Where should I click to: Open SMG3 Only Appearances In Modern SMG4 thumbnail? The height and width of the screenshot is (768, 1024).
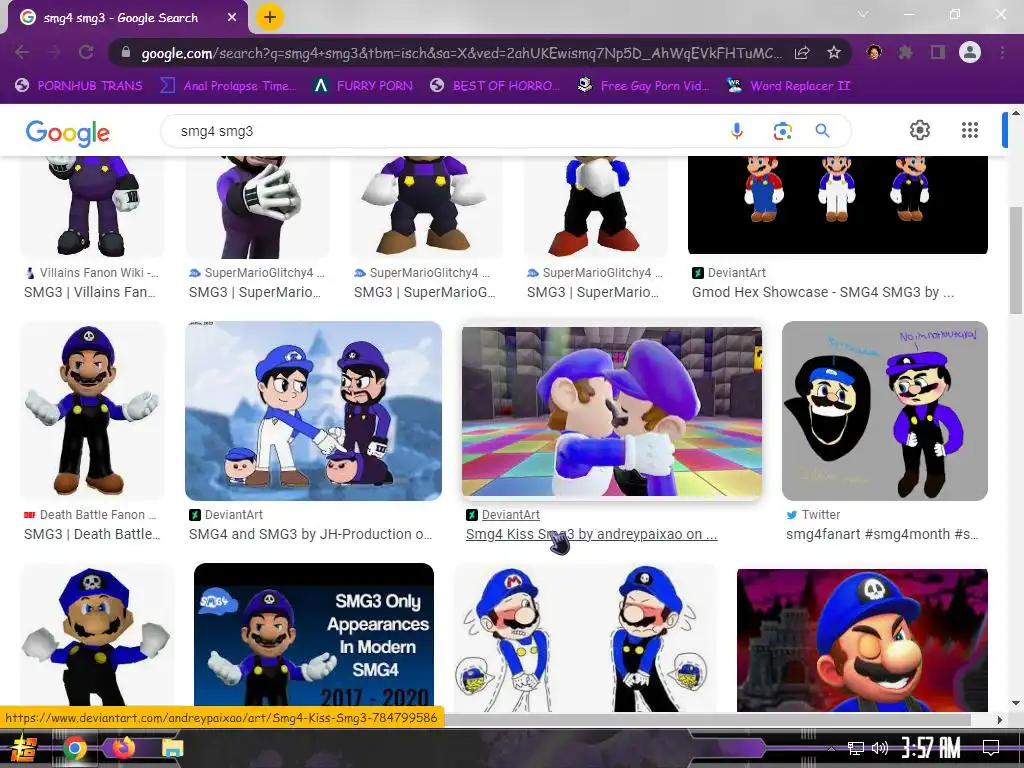pos(313,637)
